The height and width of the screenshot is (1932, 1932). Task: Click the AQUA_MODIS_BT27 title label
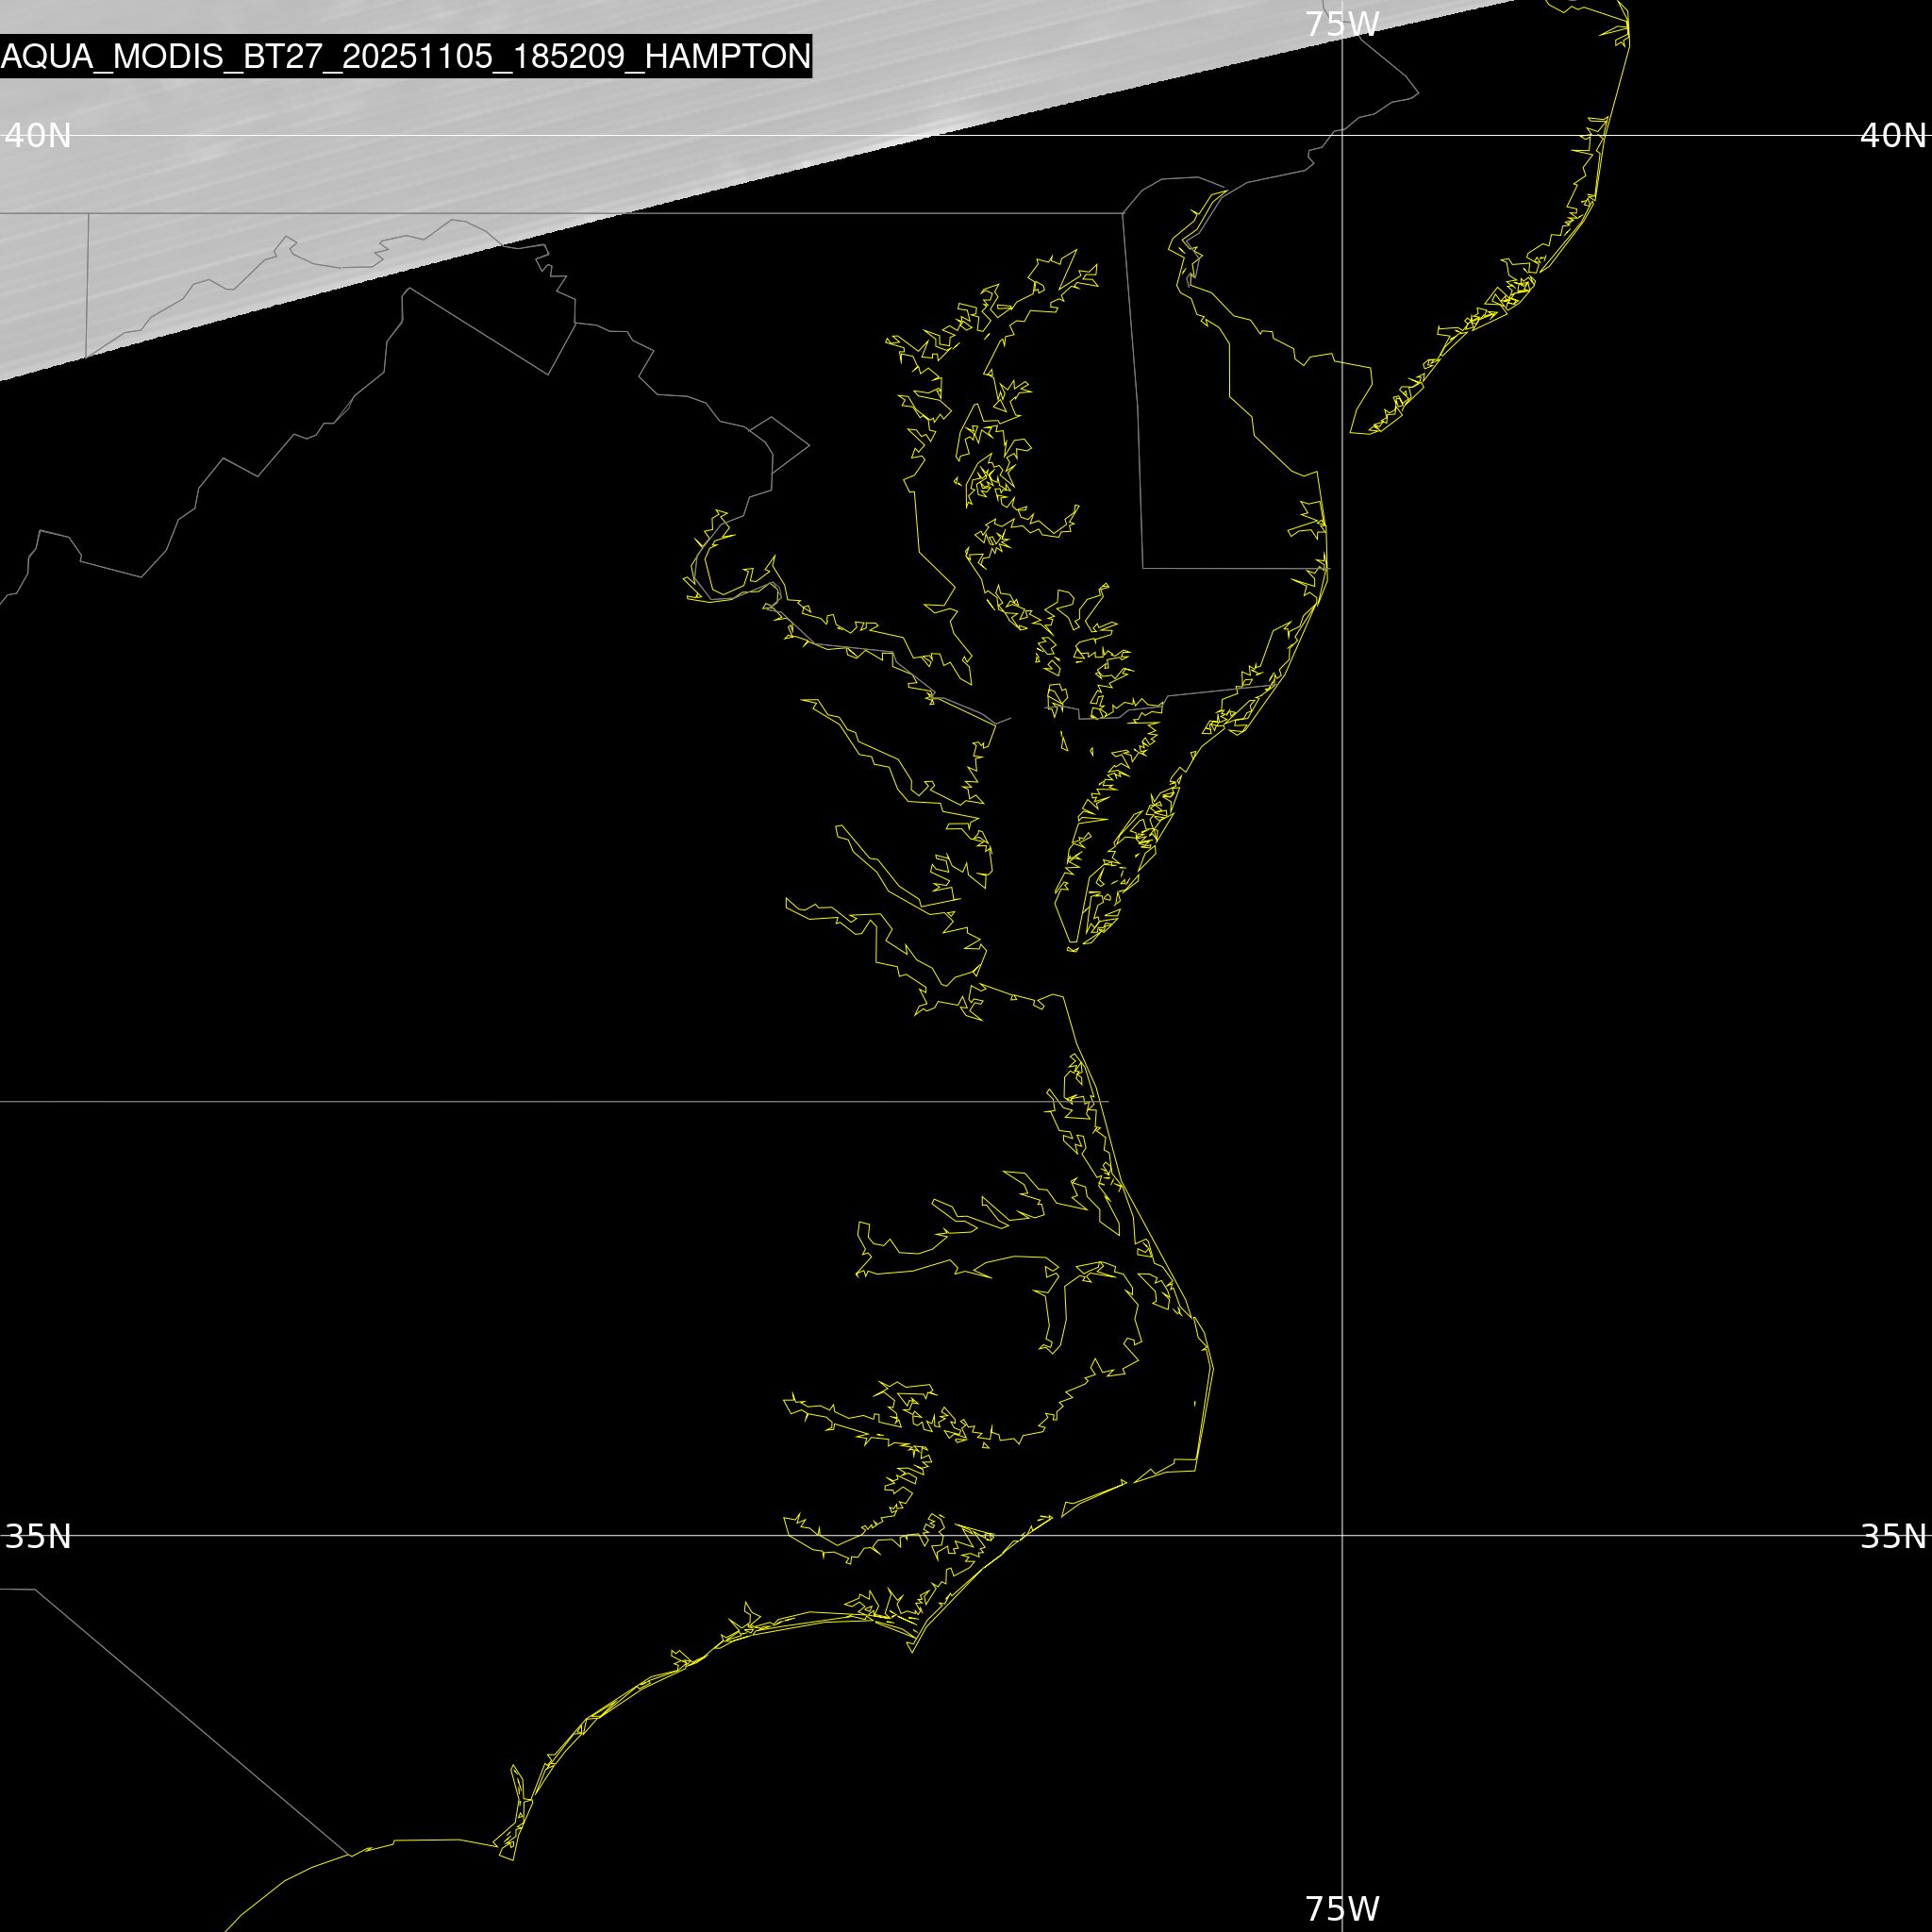click(x=405, y=56)
